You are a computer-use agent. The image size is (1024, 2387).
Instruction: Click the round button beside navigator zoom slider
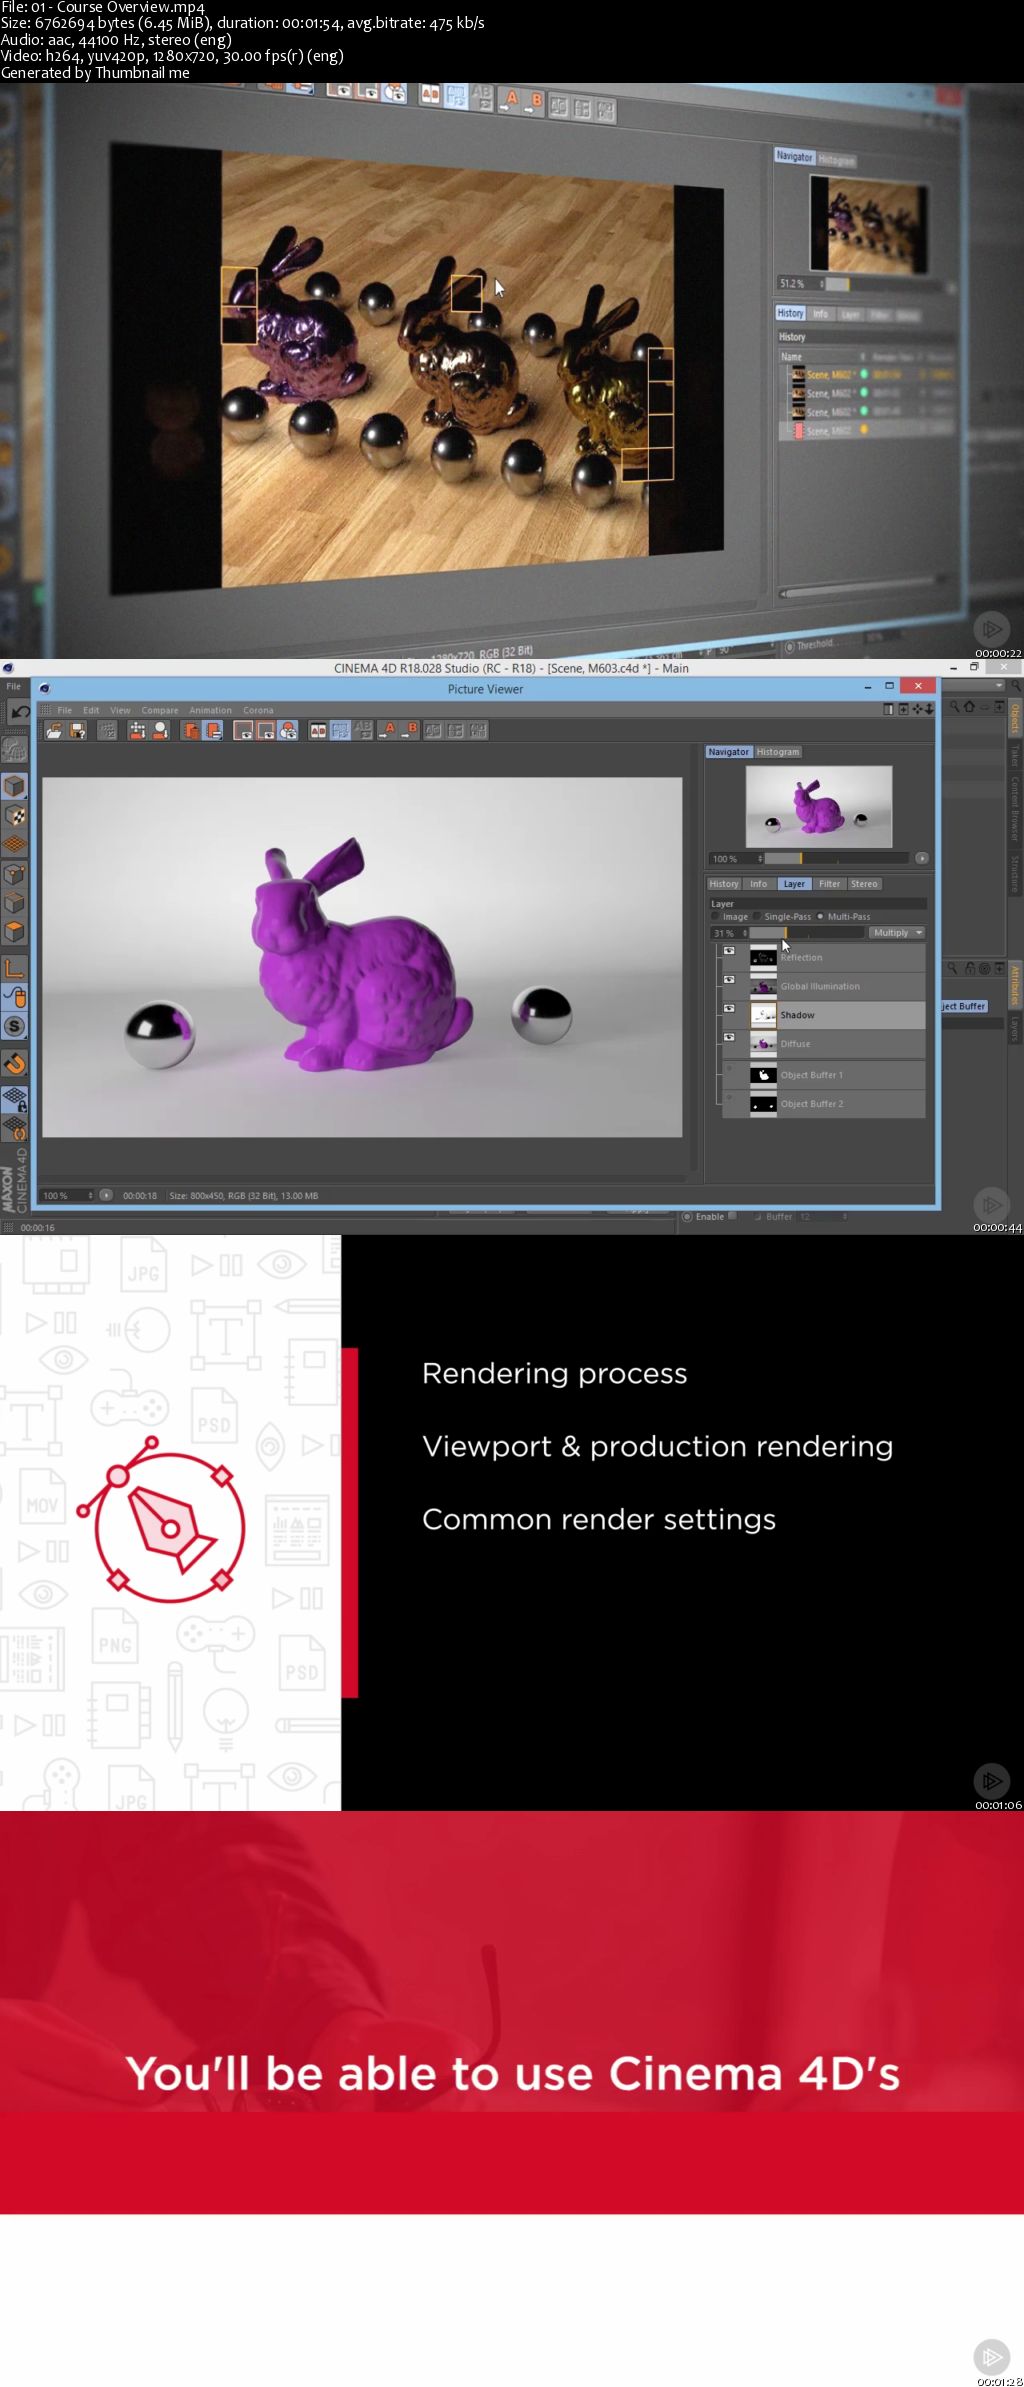pyautogui.click(x=921, y=858)
